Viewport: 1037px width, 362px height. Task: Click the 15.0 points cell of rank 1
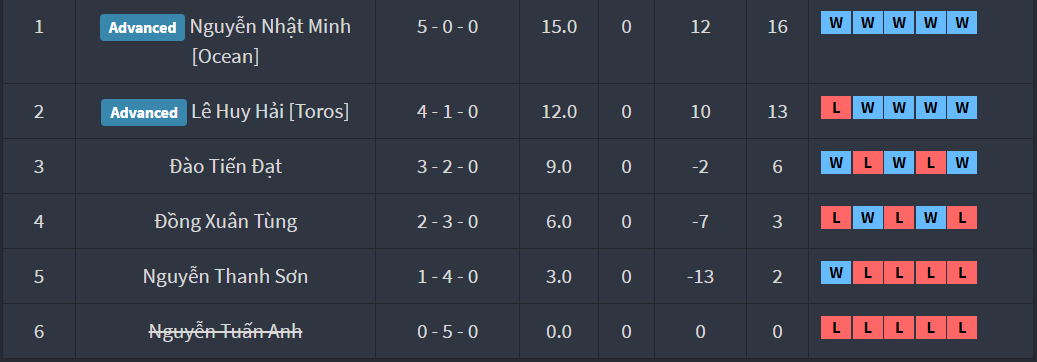point(559,27)
